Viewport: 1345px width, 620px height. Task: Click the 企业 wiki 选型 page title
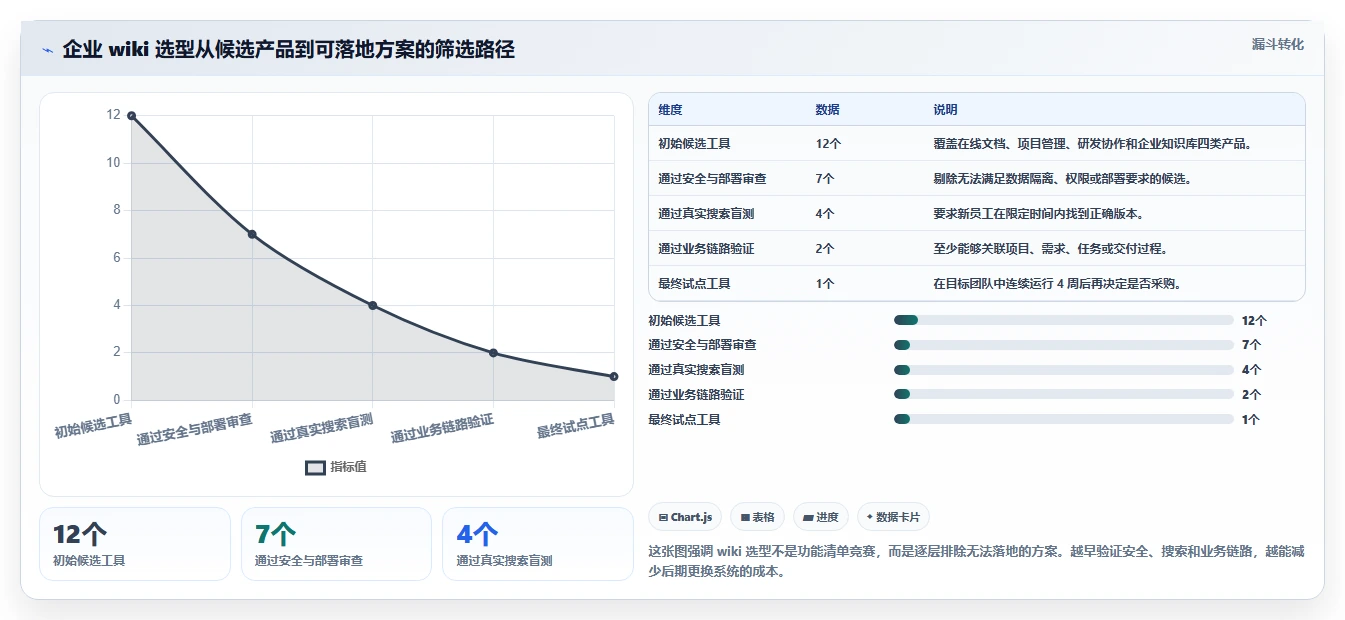click(x=288, y=50)
